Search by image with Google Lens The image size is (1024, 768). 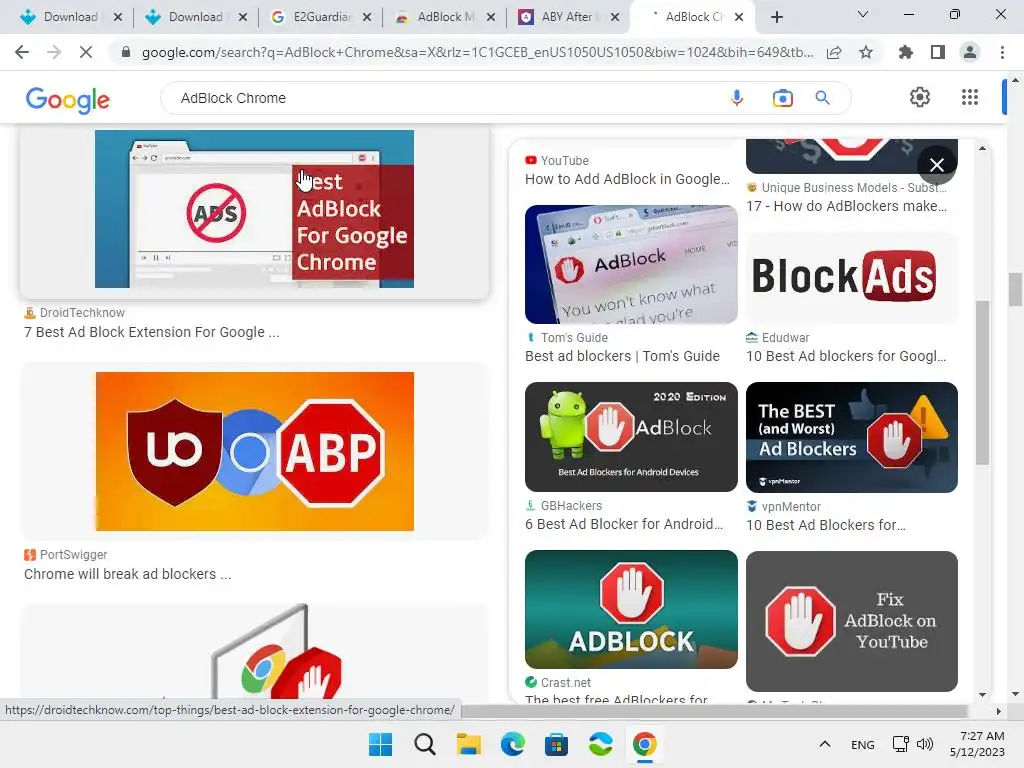782,98
